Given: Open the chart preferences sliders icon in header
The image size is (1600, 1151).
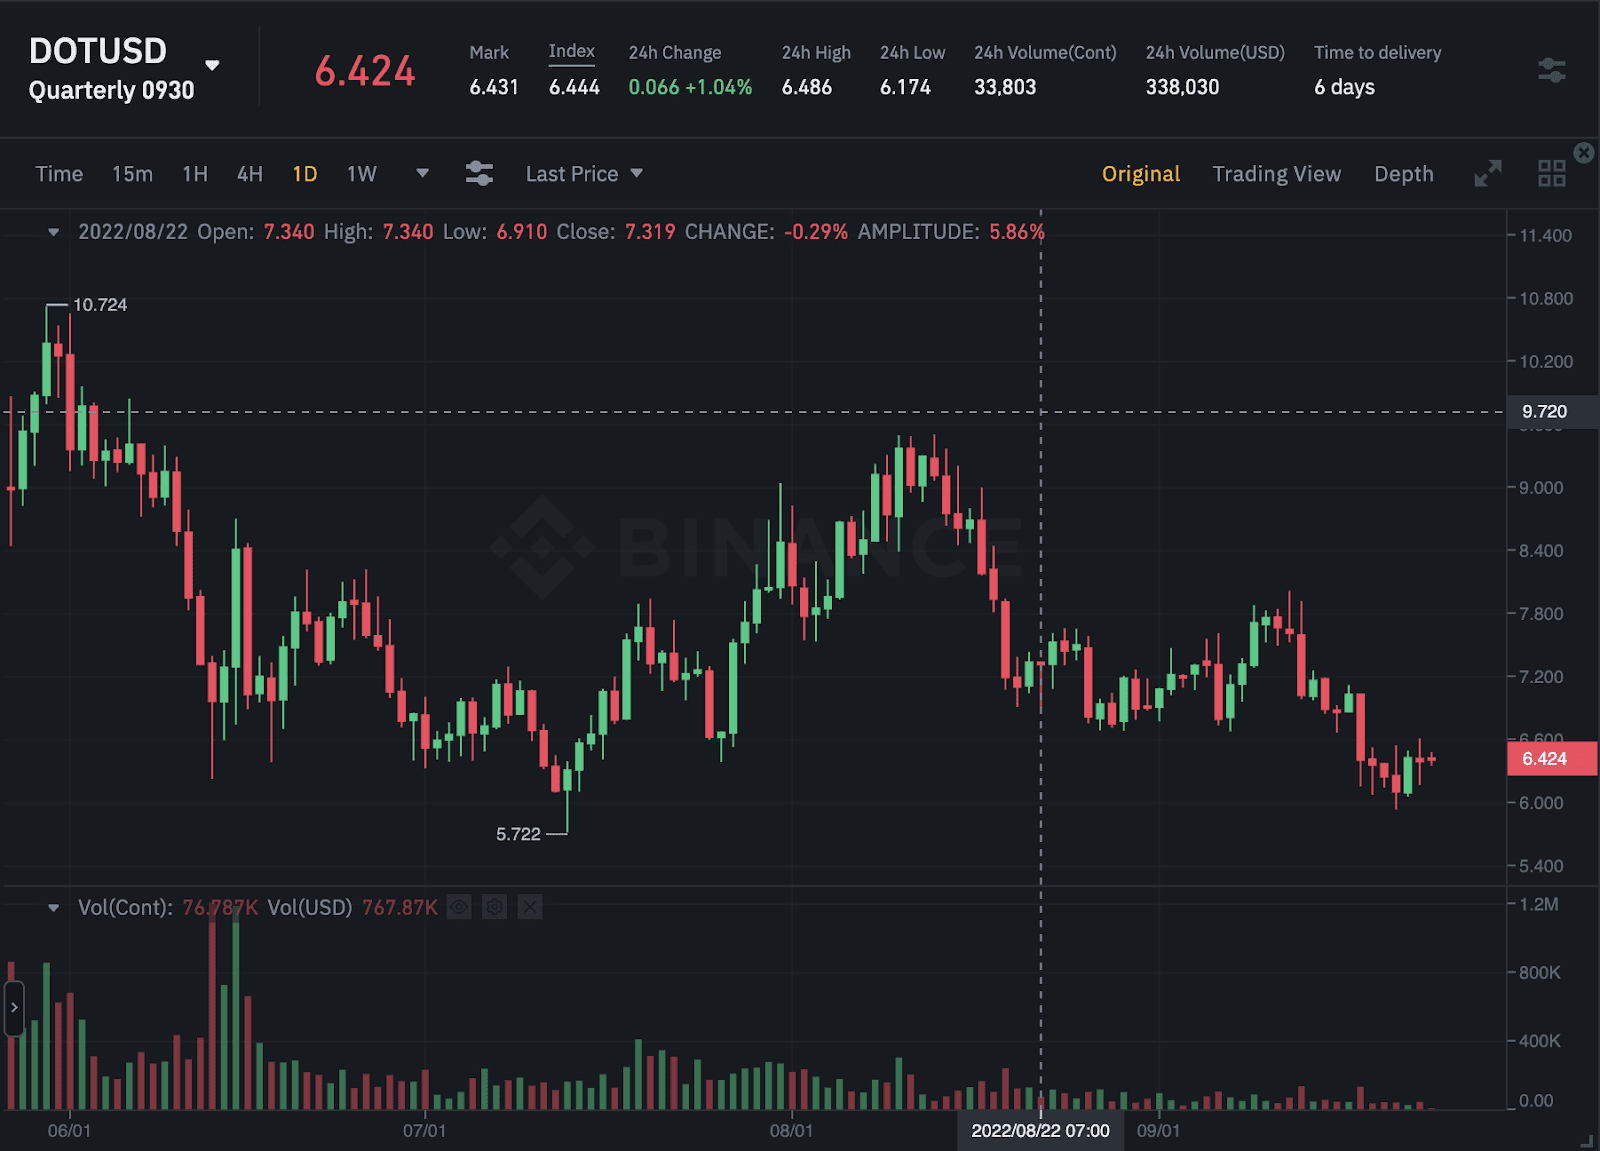Looking at the screenshot, I should coord(1551,70).
